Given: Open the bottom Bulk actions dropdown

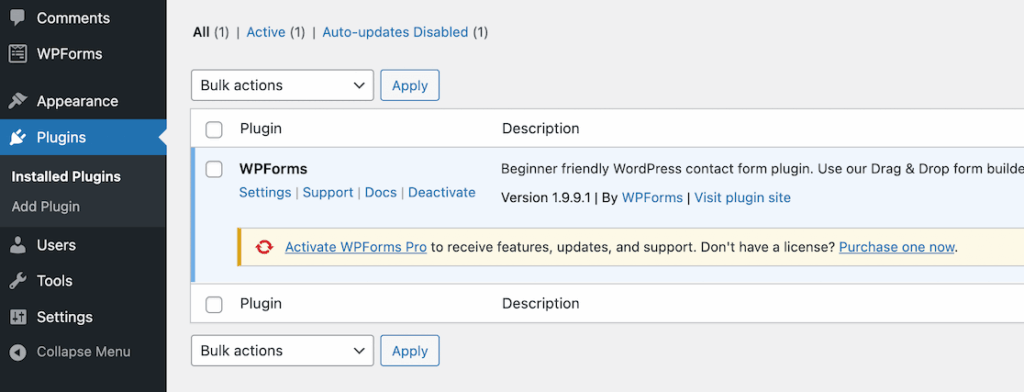Looking at the screenshot, I should [282, 351].
